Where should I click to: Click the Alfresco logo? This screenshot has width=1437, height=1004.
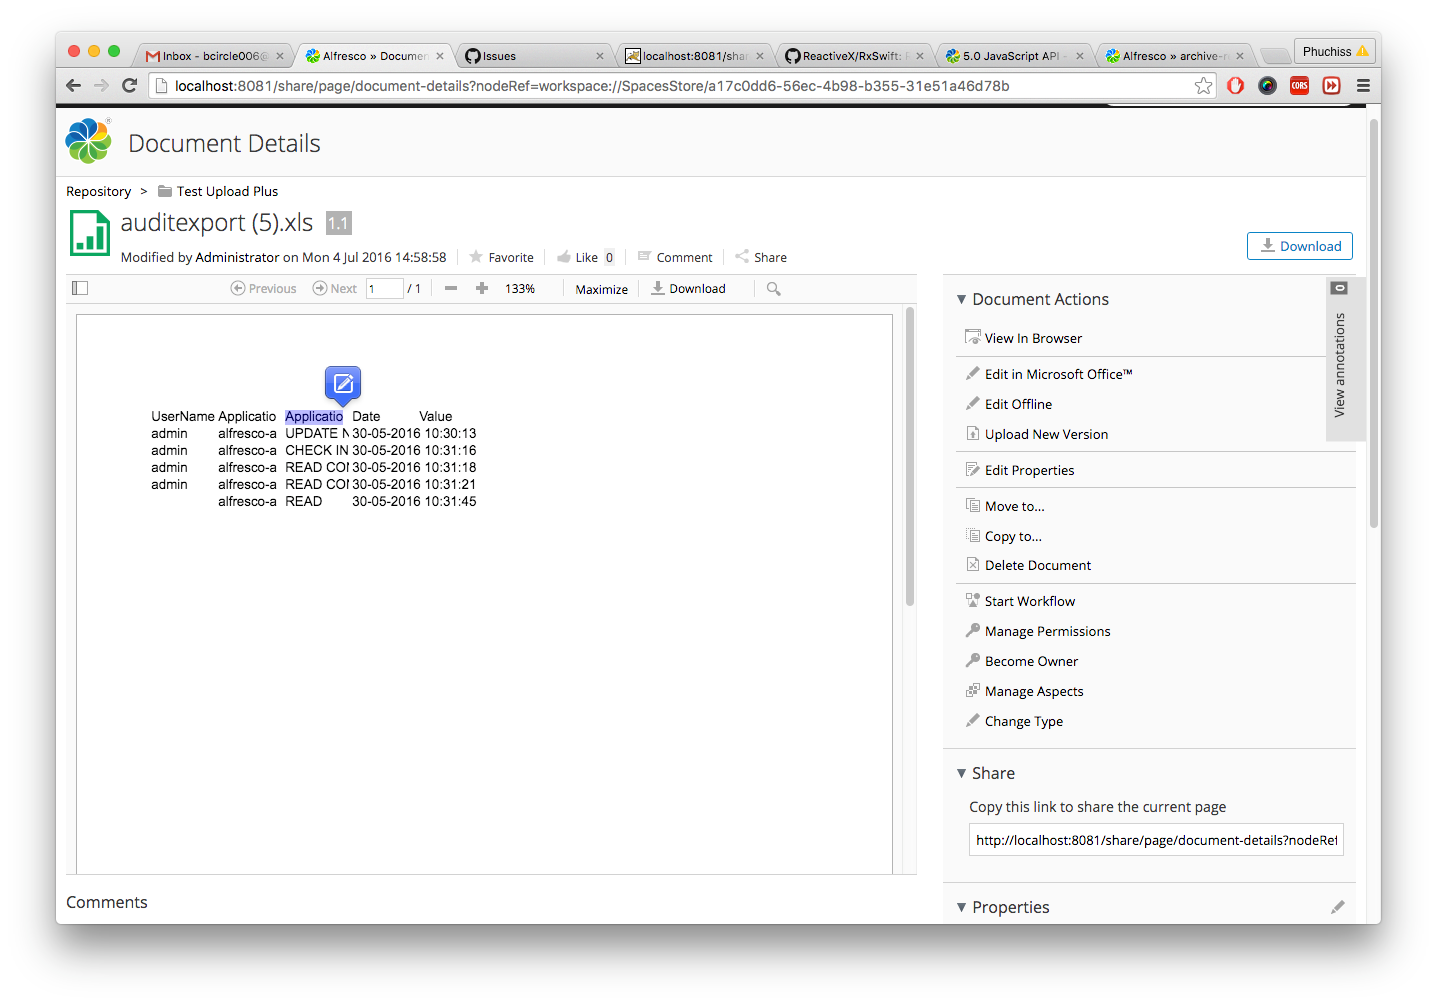point(89,141)
